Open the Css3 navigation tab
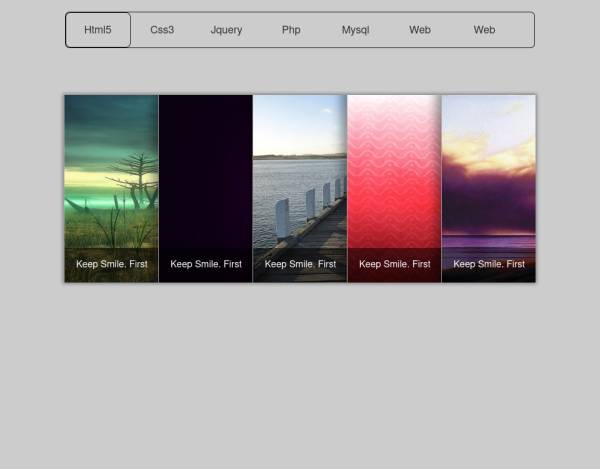This screenshot has height=469, width=600. 162,30
